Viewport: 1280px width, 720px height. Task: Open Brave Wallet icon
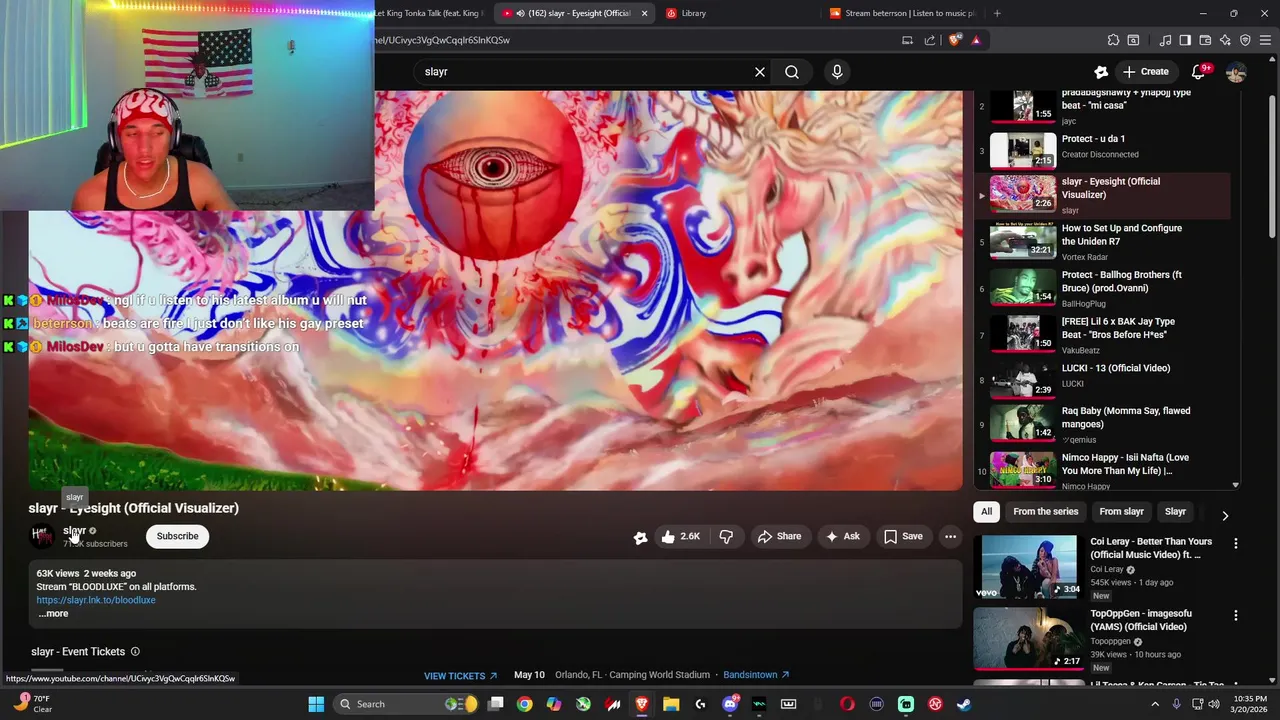1205,40
